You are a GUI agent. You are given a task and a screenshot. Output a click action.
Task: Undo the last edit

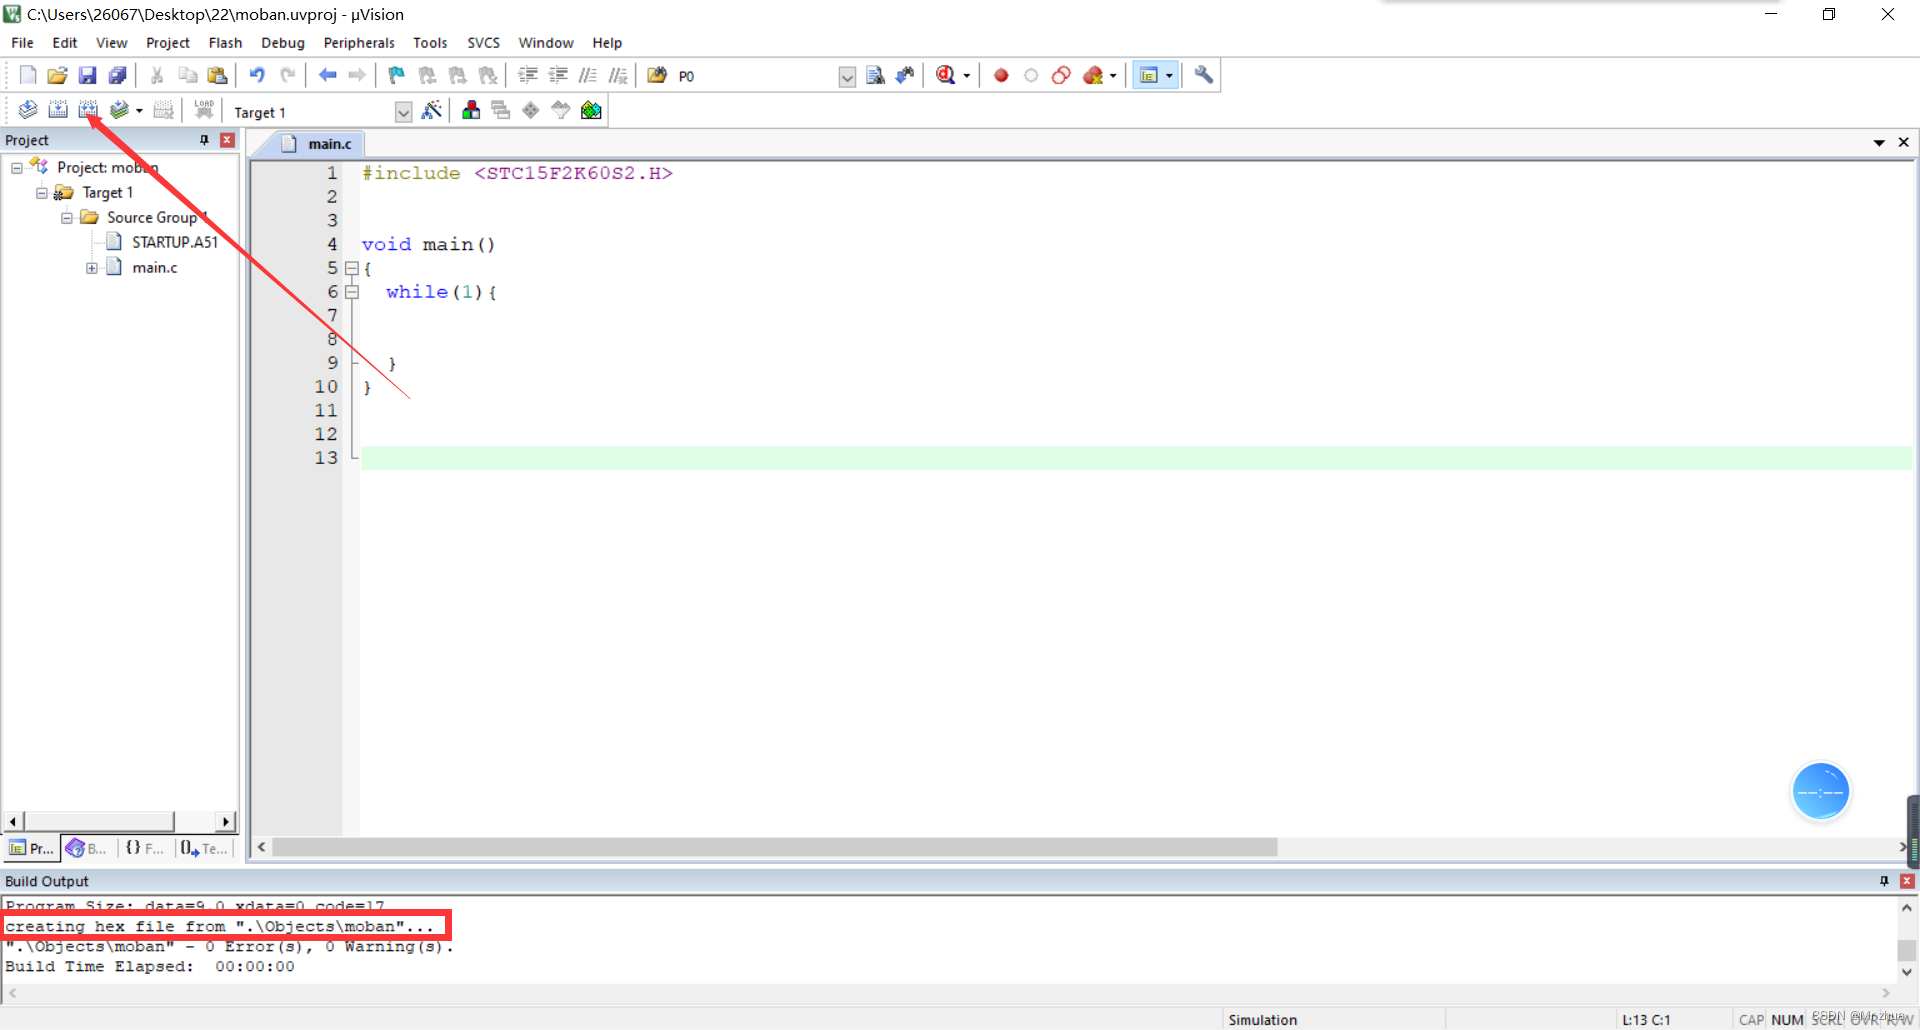(257, 75)
